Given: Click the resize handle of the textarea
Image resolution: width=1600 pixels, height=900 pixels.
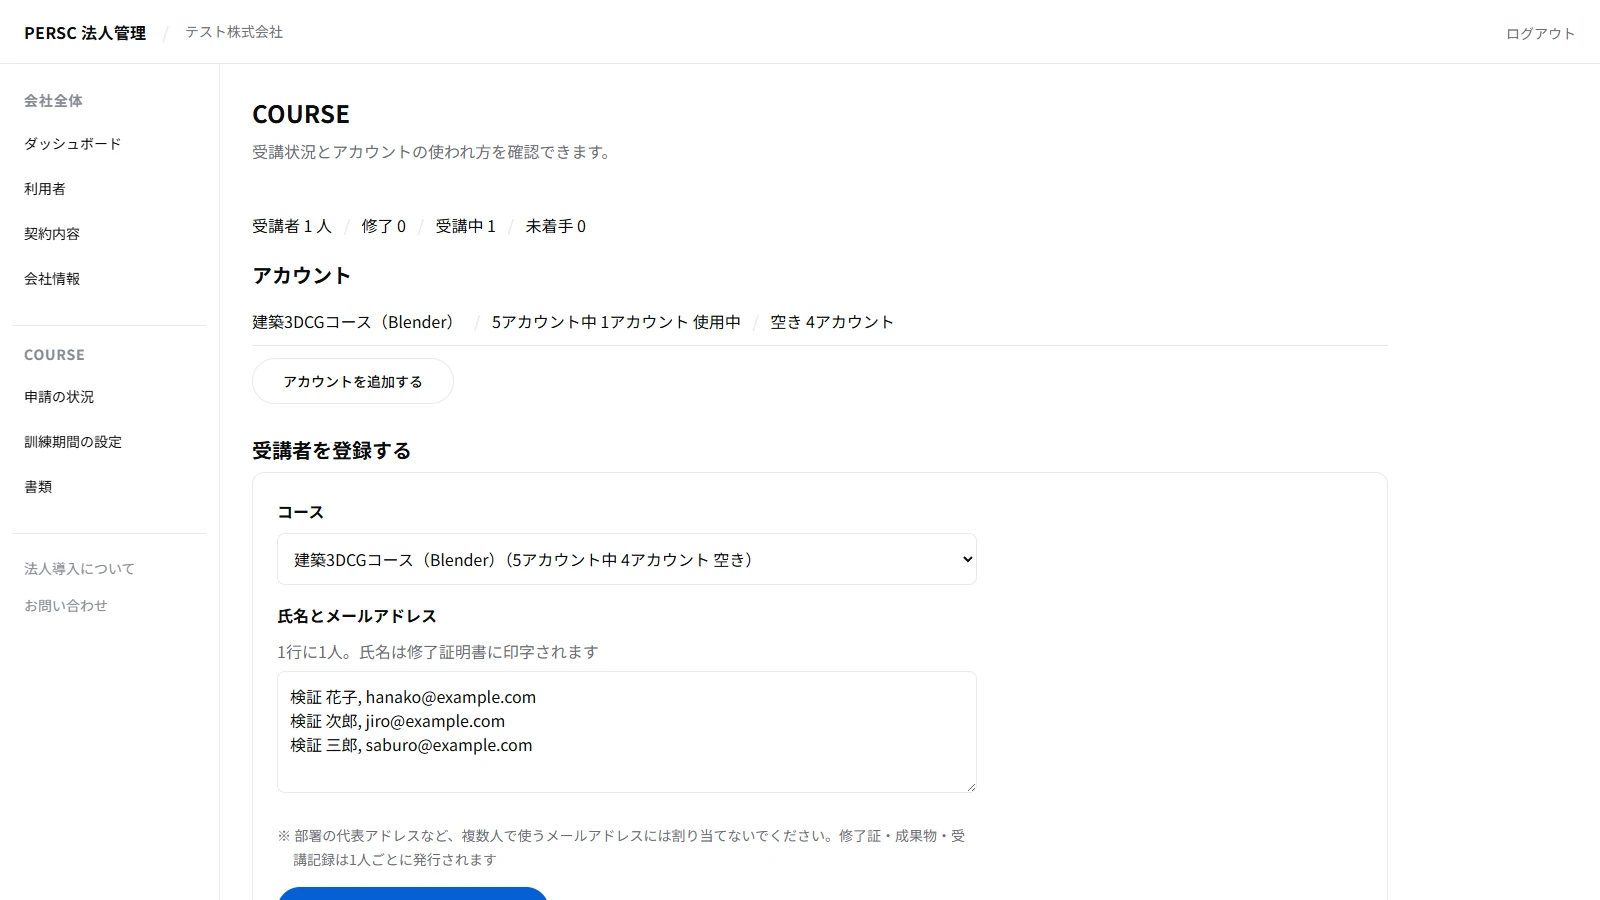Looking at the screenshot, I should [x=970, y=786].
